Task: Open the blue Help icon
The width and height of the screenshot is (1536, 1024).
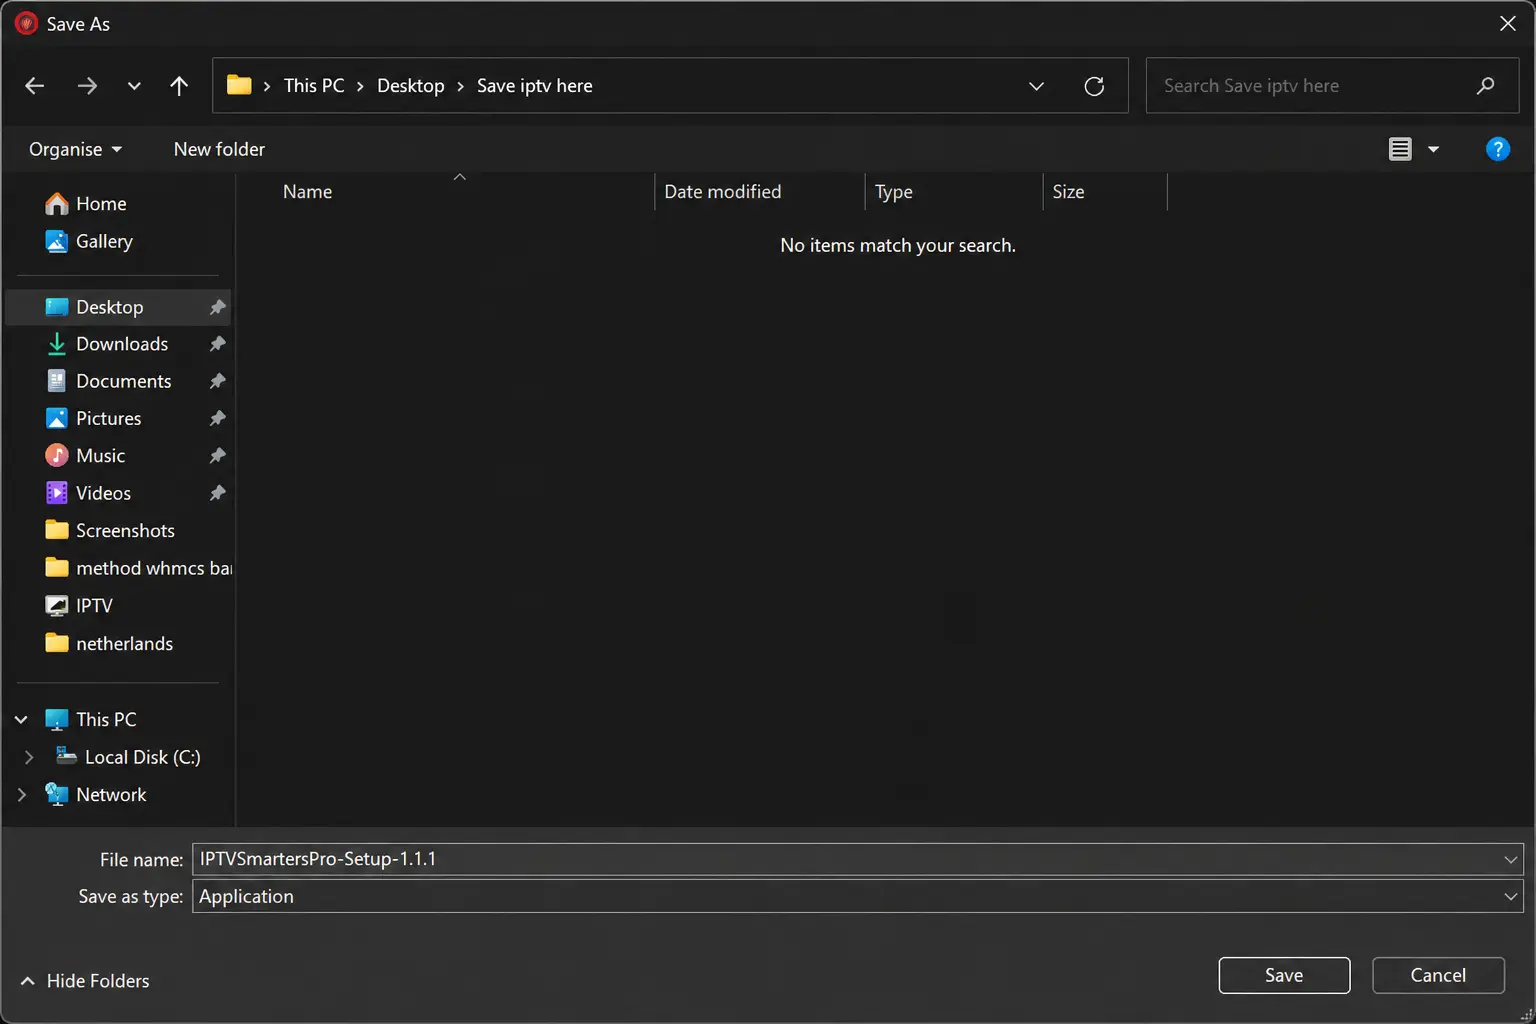Action: coord(1497,149)
